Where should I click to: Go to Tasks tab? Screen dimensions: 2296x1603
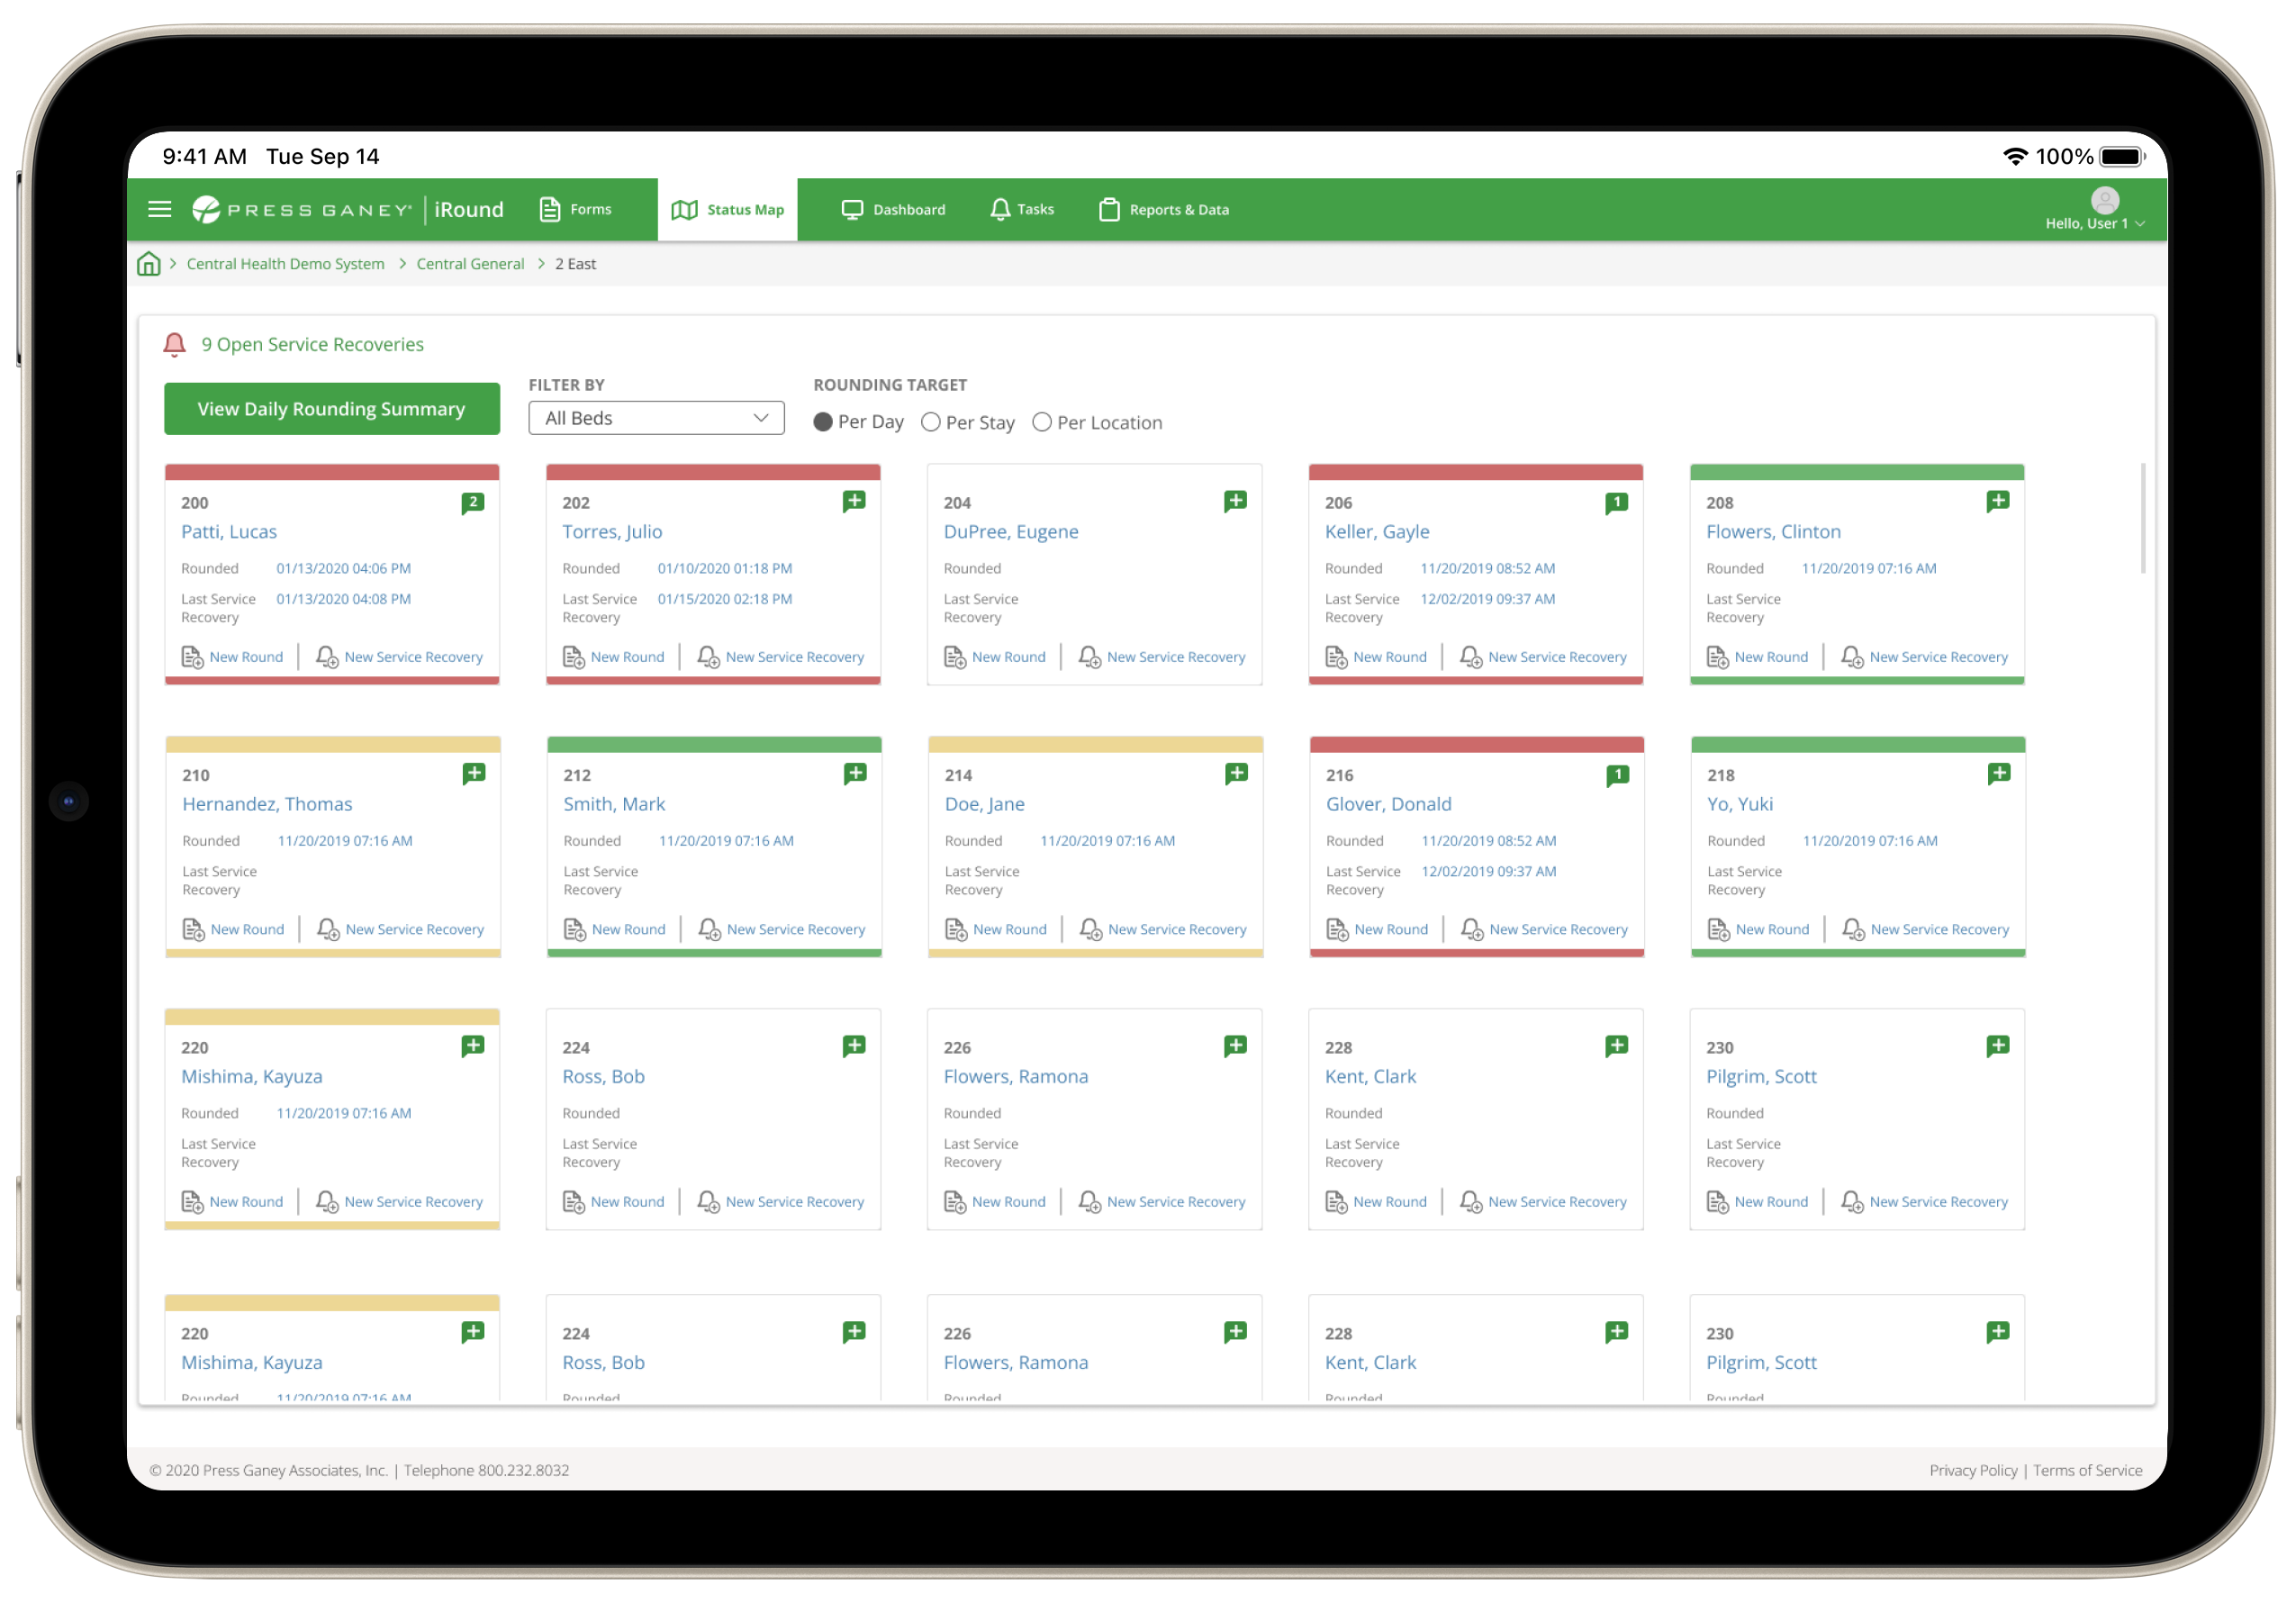1021,210
